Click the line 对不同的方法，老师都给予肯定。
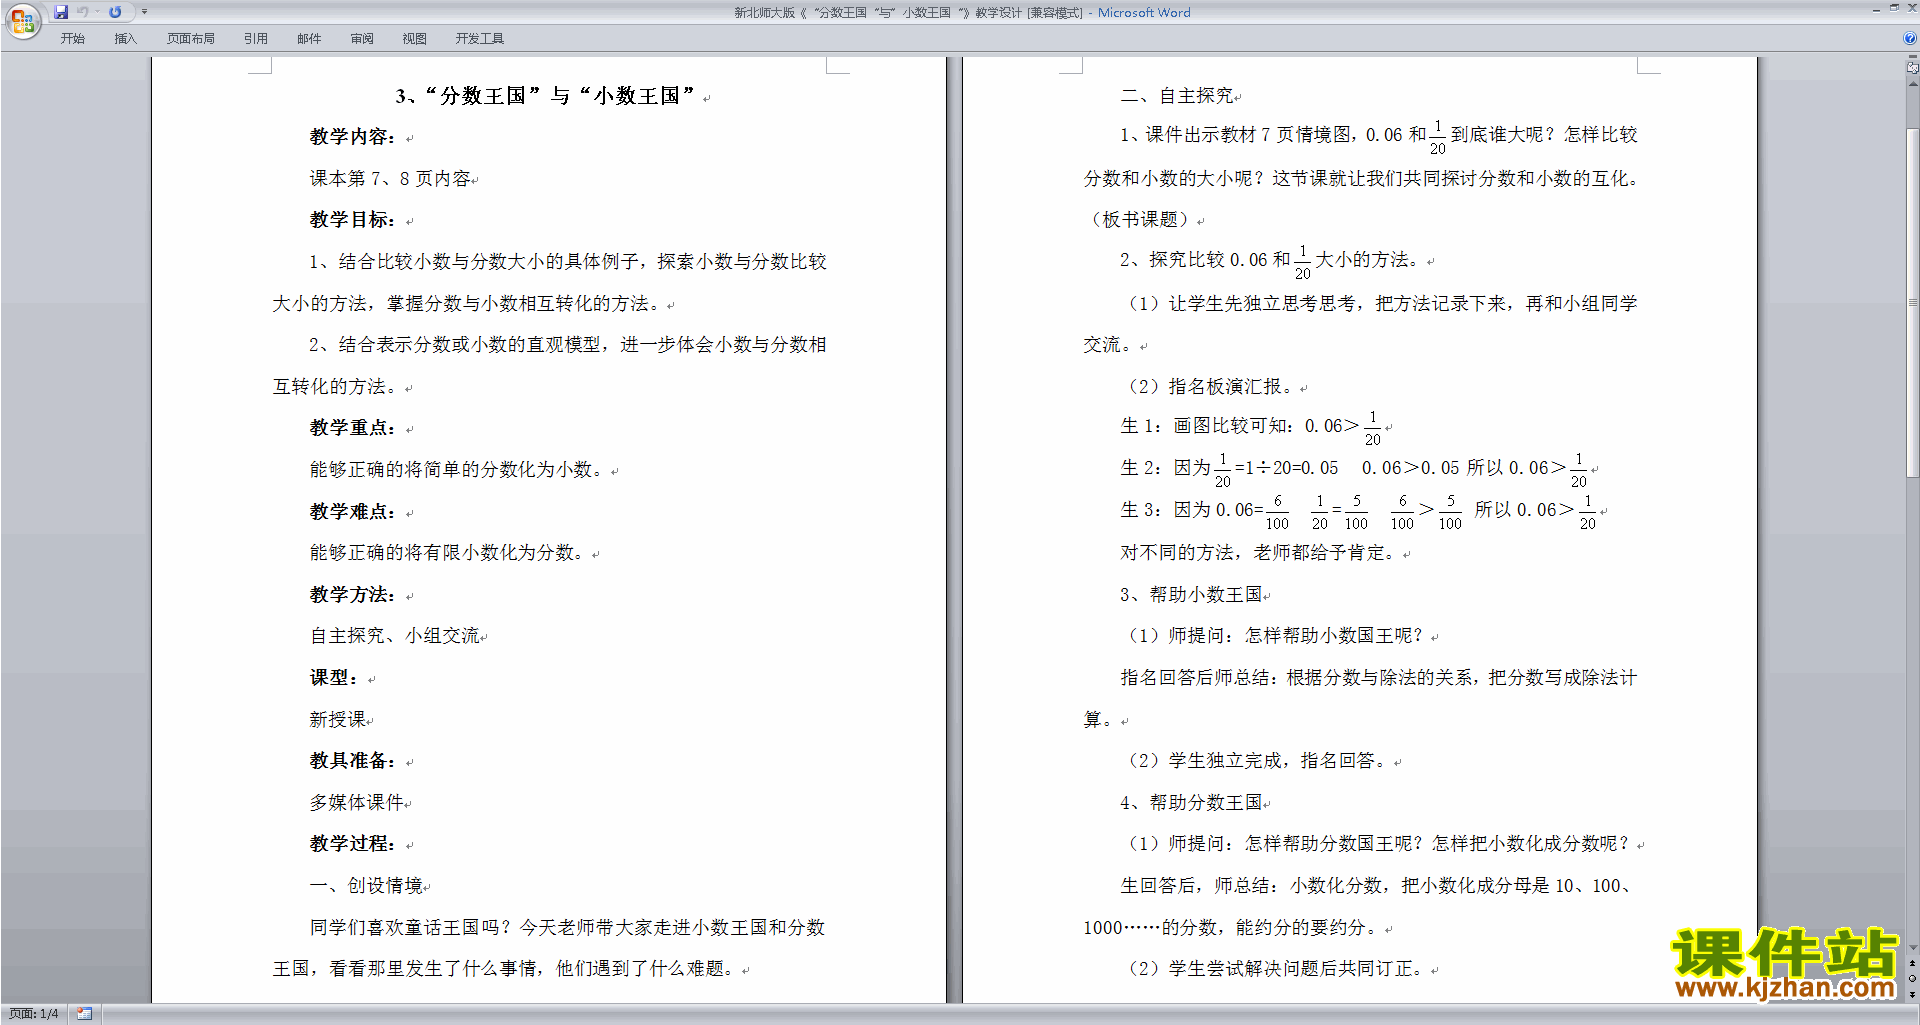1920x1025 pixels. coord(1260,553)
